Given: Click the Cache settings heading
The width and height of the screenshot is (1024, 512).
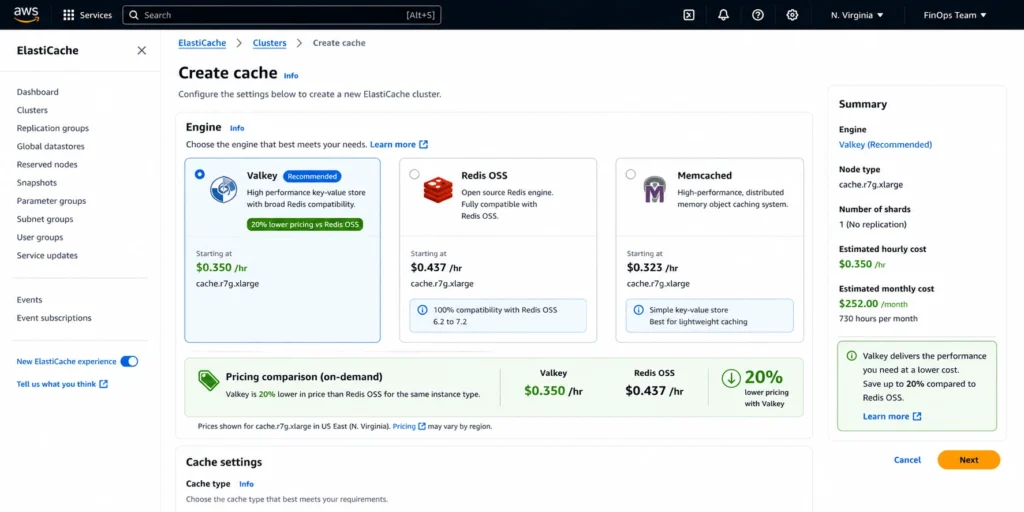Looking at the screenshot, I should pos(224,462).
